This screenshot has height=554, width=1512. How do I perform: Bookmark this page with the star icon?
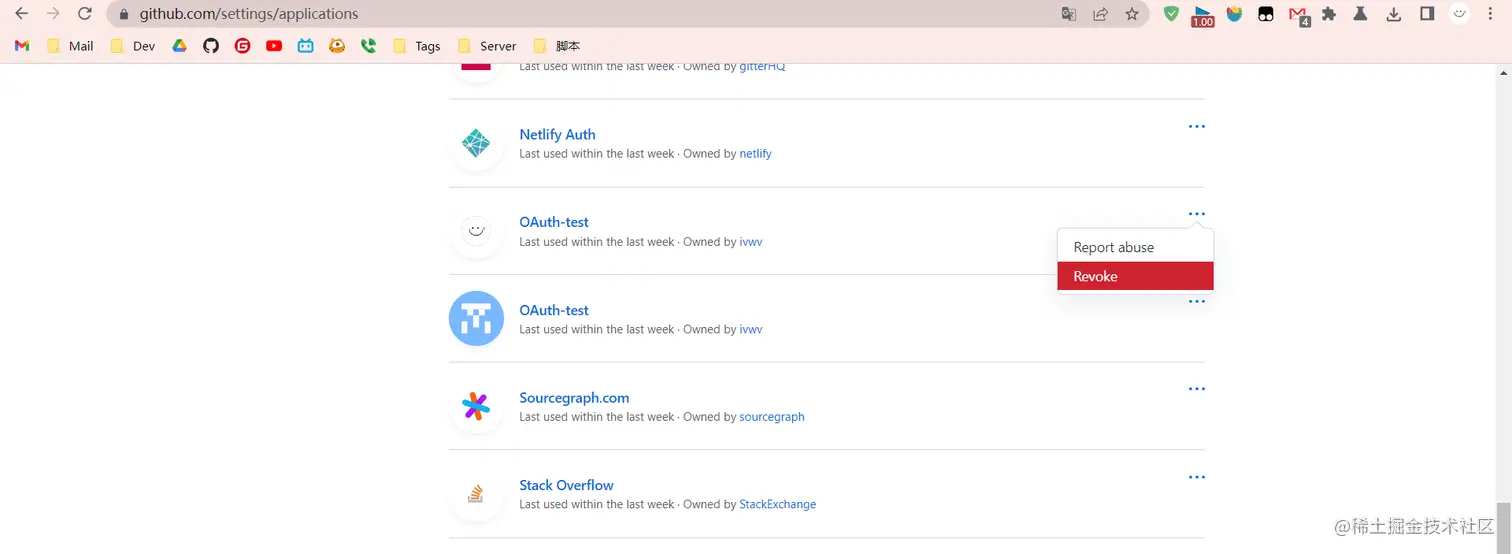[x=1132, y=14]
